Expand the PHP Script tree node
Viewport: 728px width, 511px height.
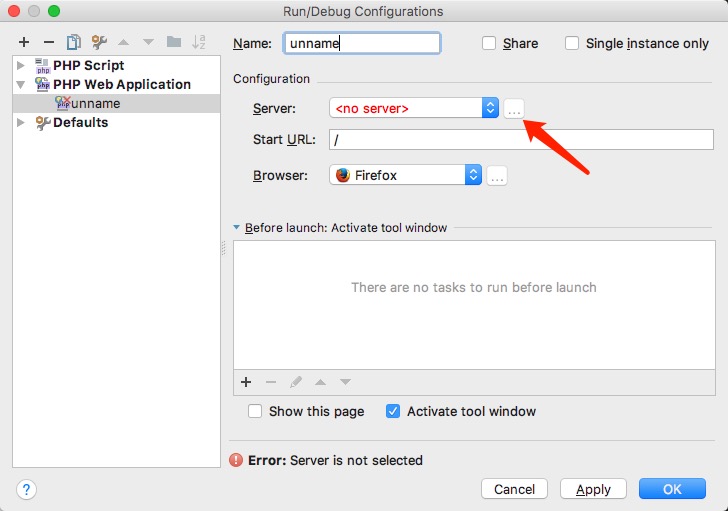point(20,65)
